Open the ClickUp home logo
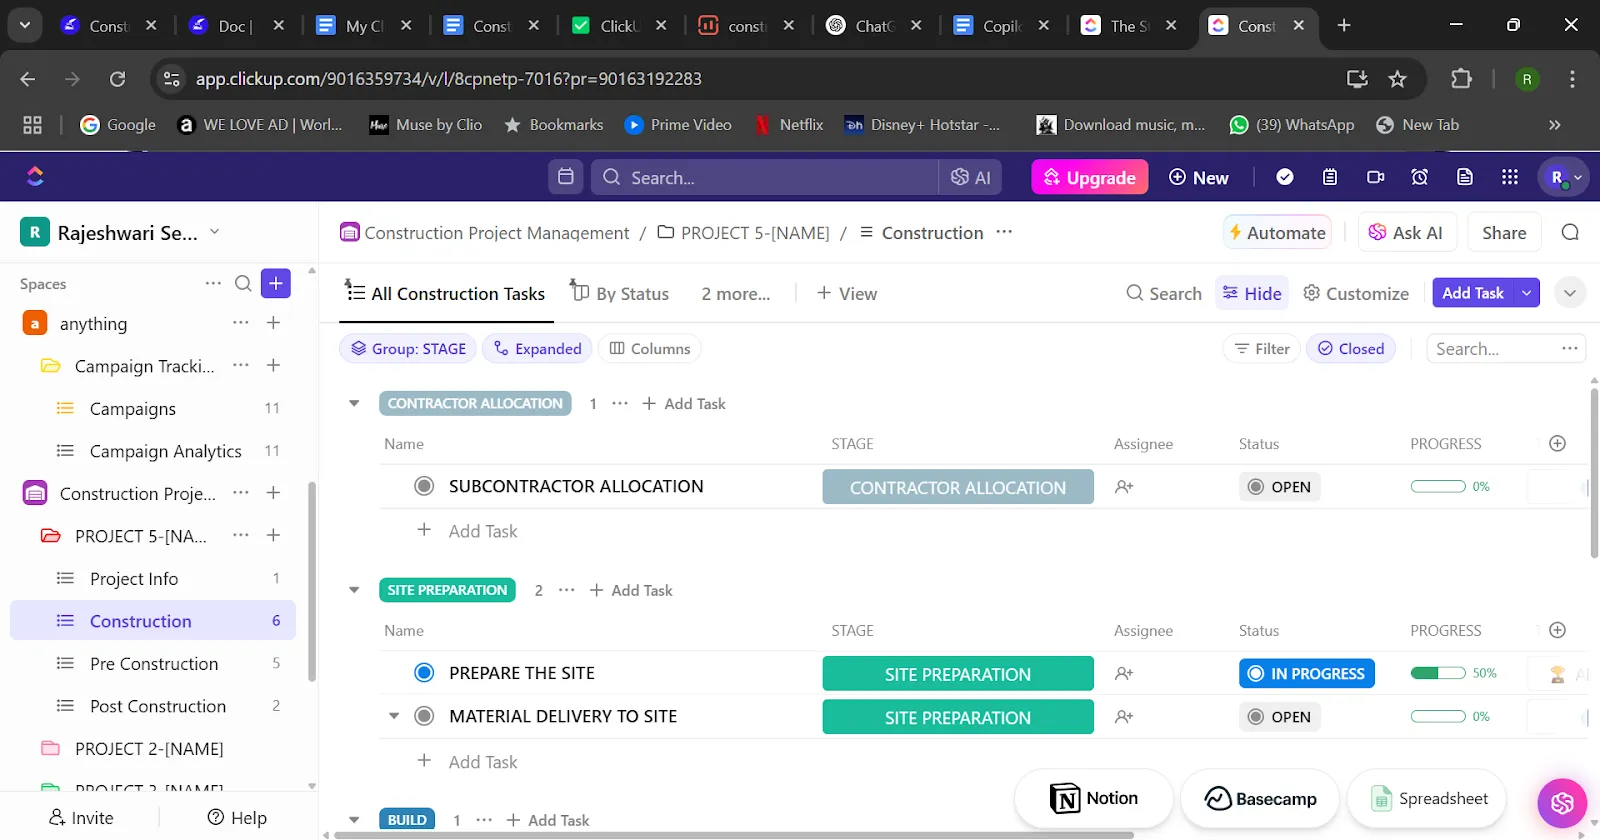1600x840 pixels. pos(35,177)
